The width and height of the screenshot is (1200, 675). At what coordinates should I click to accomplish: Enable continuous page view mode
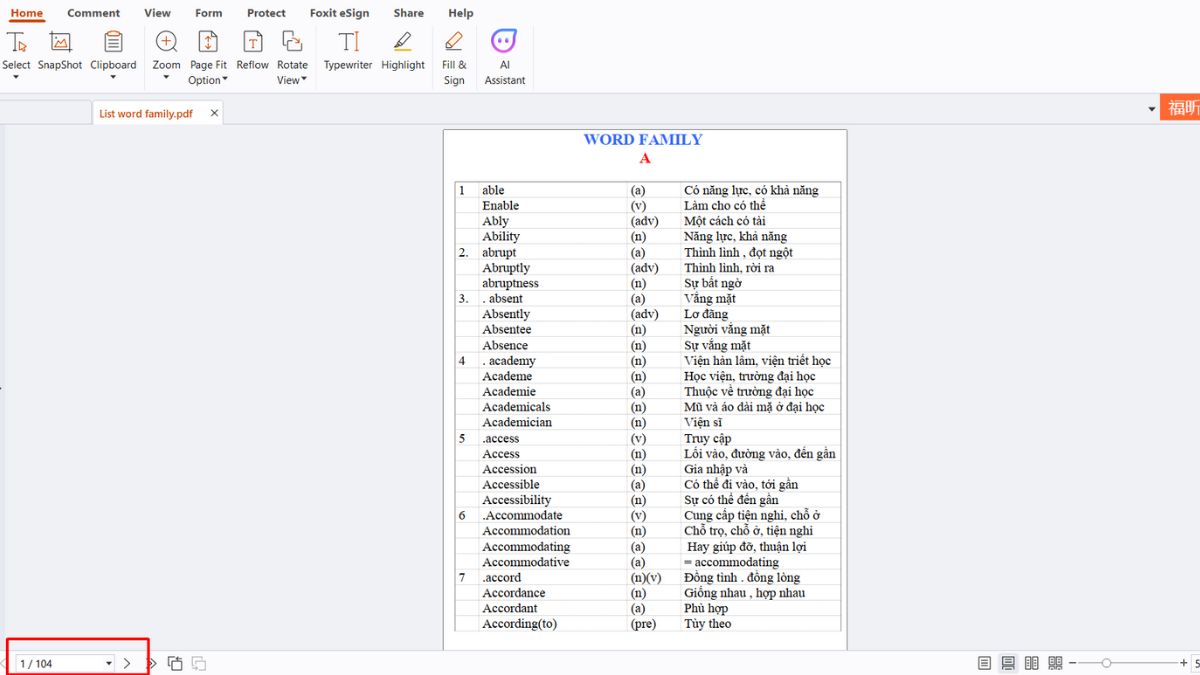(x=1008, y=663)
